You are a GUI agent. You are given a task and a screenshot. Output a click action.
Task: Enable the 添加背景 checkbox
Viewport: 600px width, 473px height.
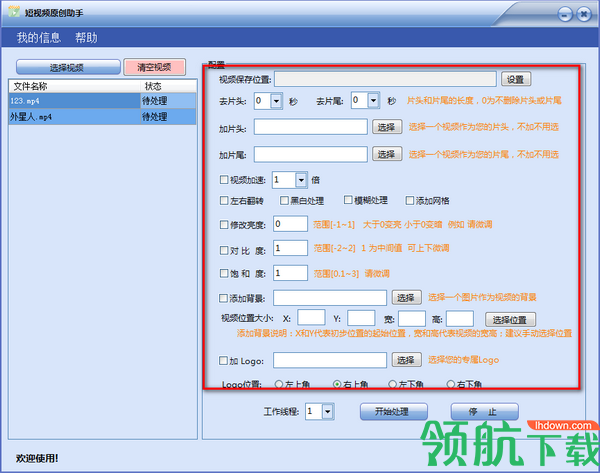223,298
